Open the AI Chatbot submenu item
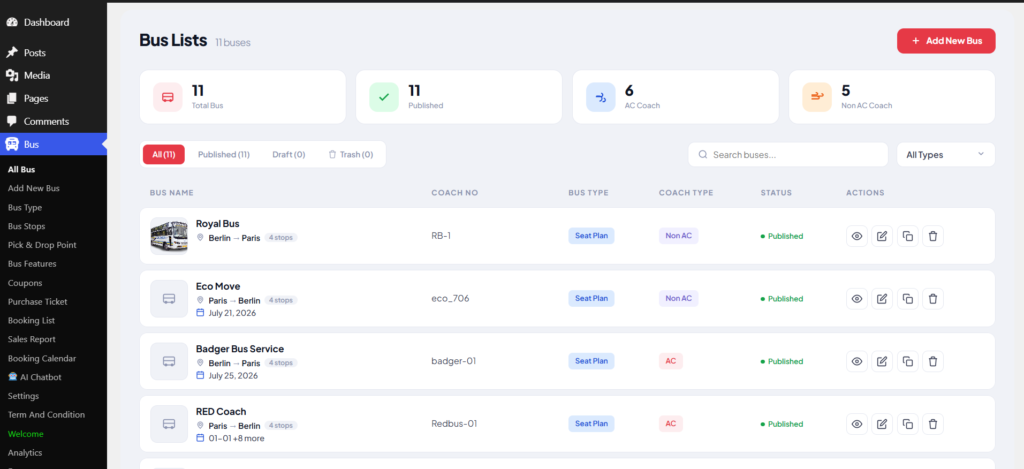 point(35,377)
